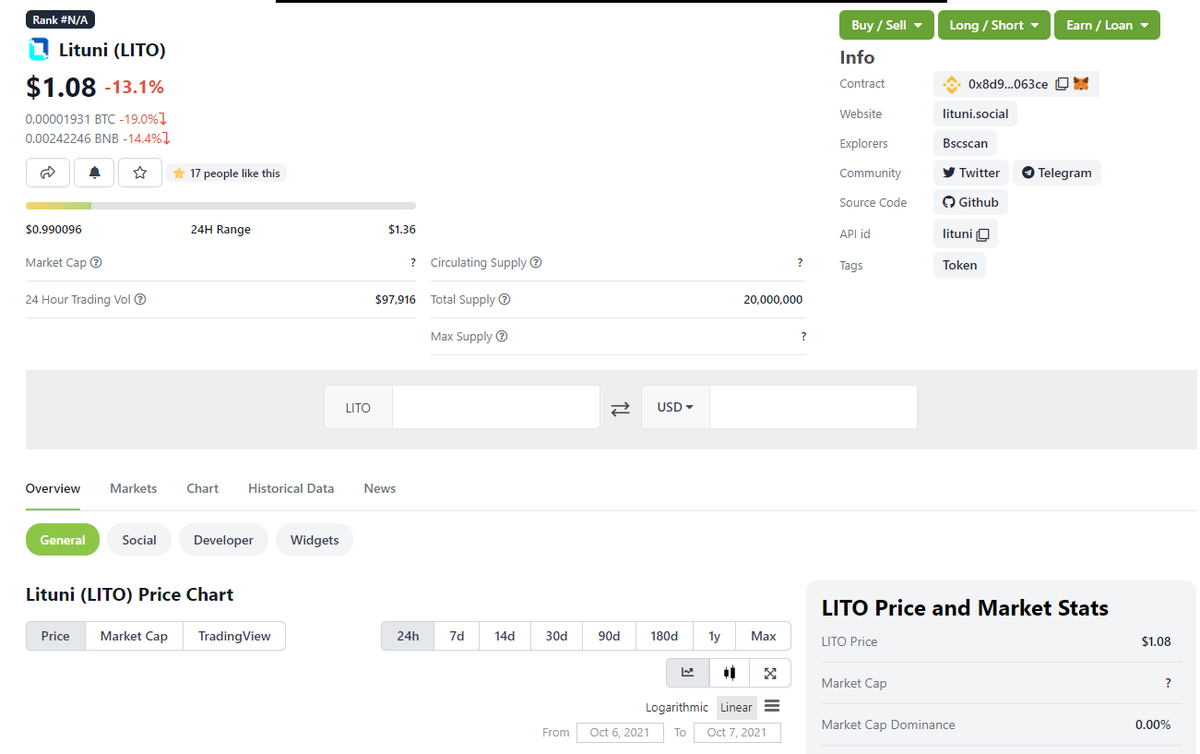Copy the contract address using the copy icon
The width and height of the screenshot is (1200, 754).
pos(1063,84)
